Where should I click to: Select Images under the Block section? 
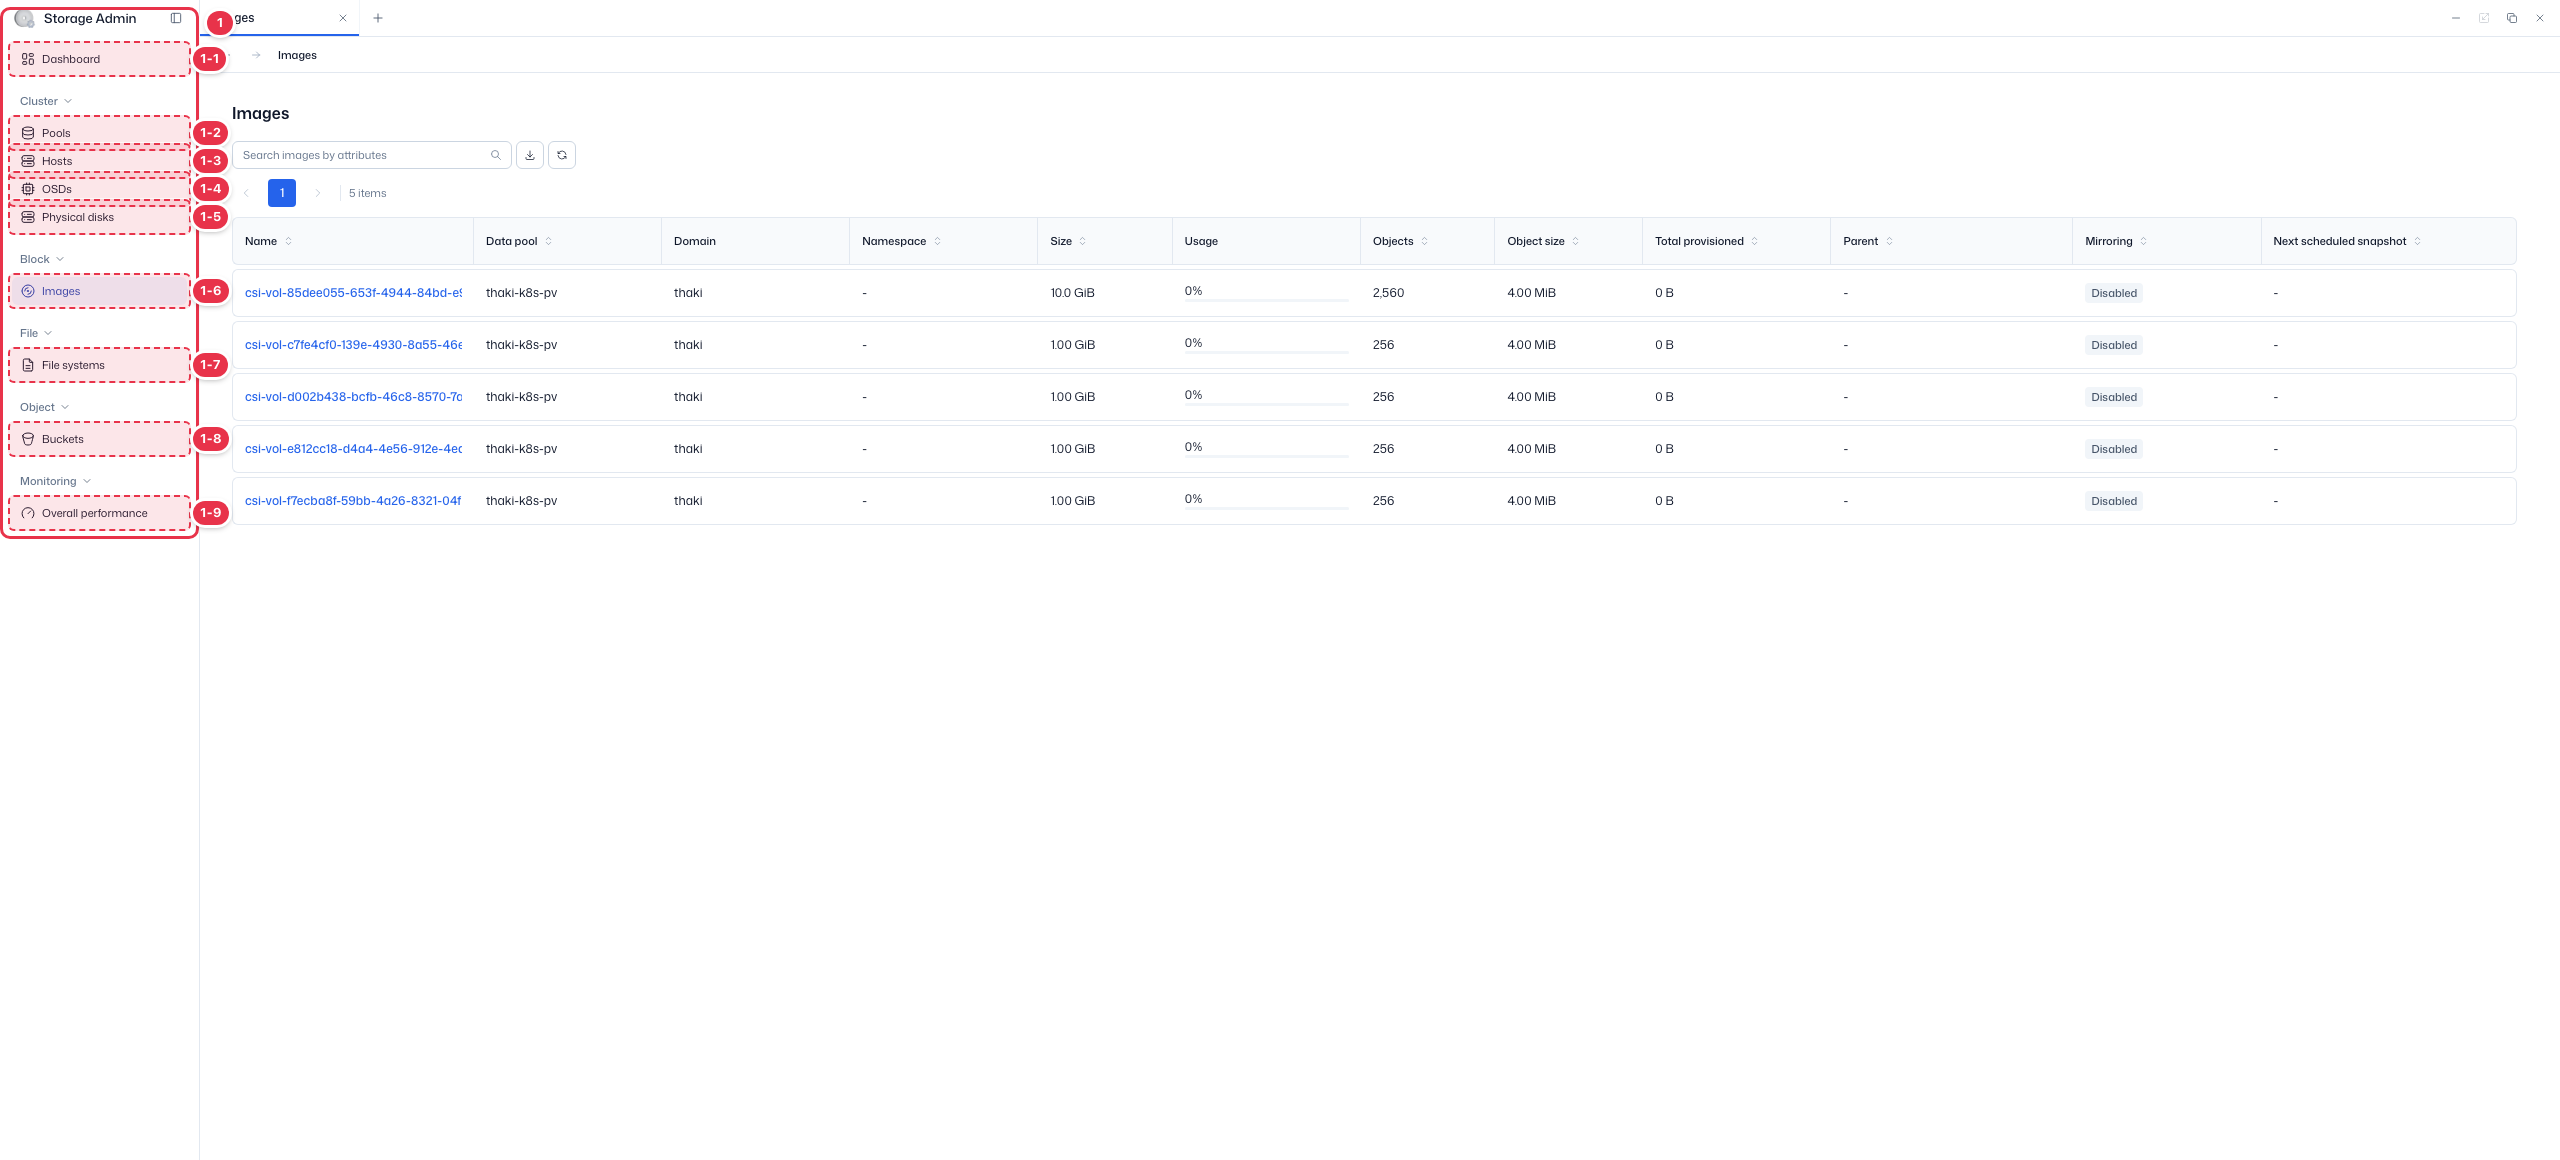tap(100, 291)
